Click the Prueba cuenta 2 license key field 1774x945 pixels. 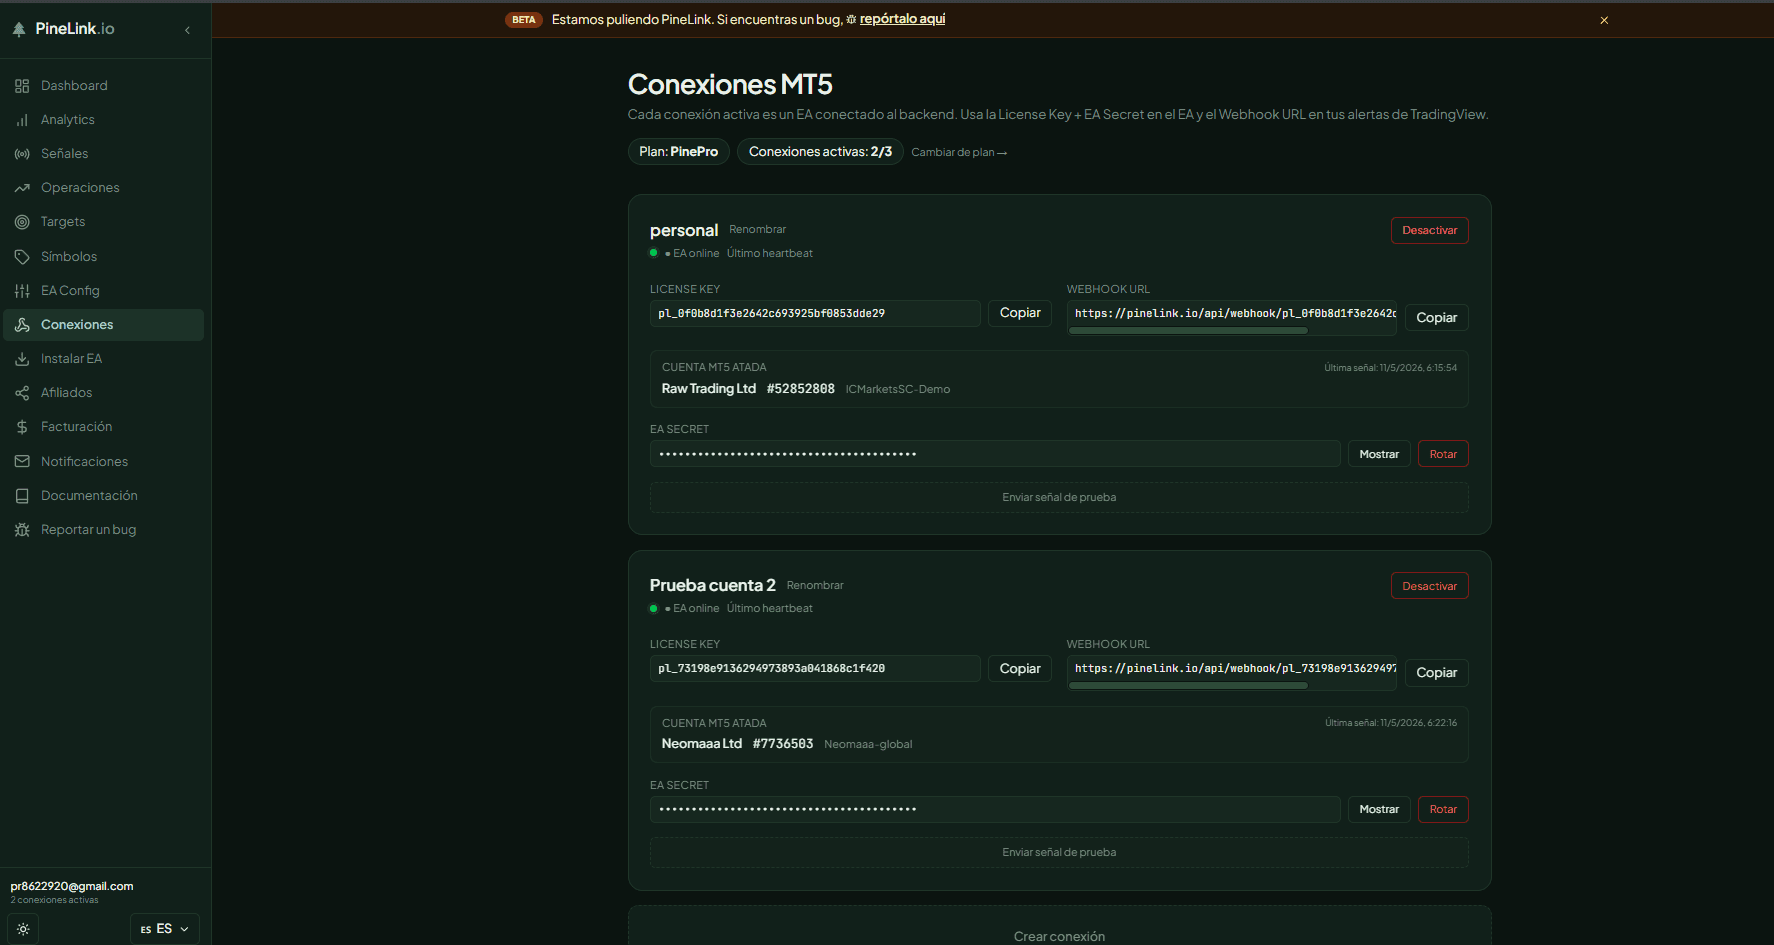[815, 669]
